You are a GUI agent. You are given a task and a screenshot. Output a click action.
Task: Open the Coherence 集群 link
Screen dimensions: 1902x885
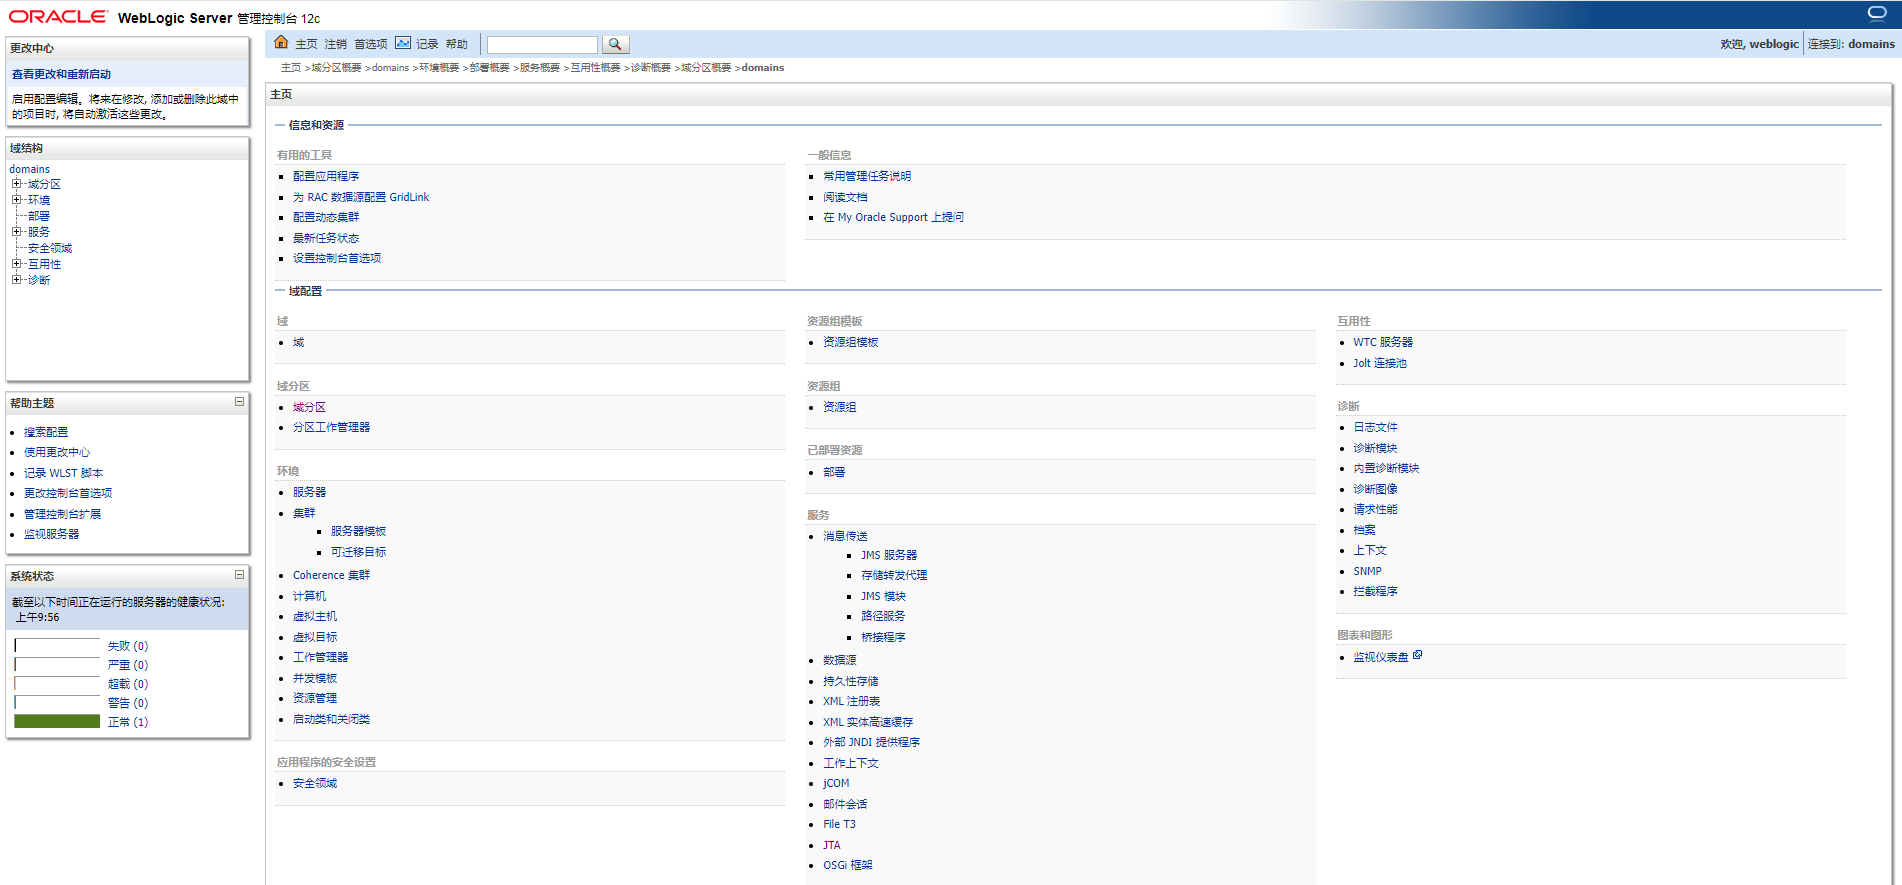tap(332, 575)
